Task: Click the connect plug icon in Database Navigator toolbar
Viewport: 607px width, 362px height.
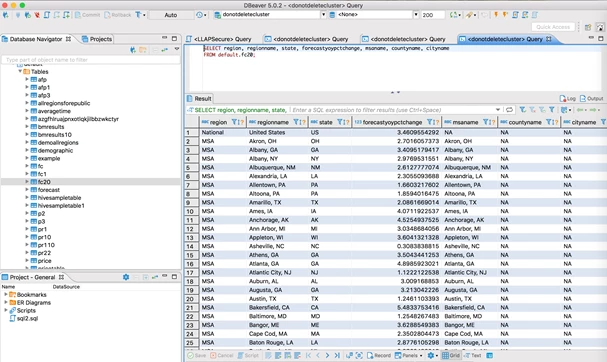Action: [x=133, y=50]
